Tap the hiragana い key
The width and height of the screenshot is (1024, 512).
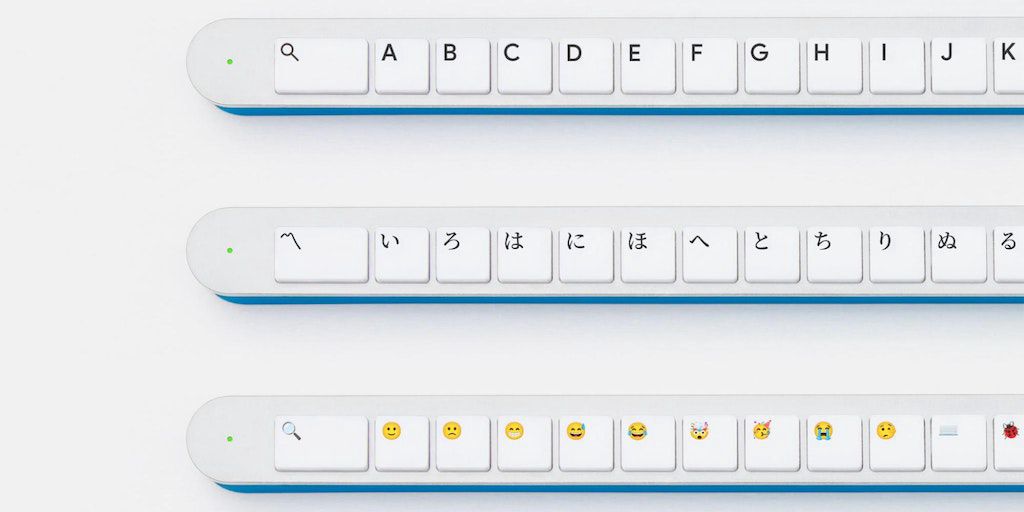(402, 255)
